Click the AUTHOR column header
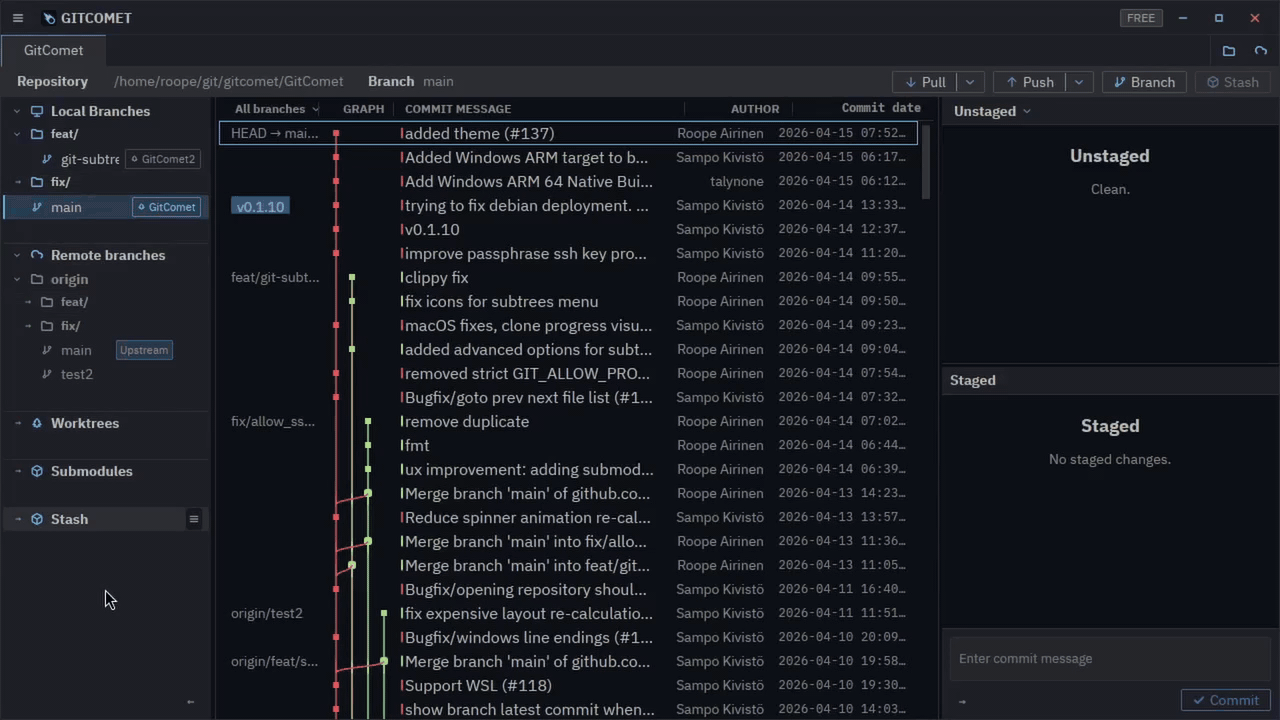Screen dimensions: 1280x720 coord(755,109)
